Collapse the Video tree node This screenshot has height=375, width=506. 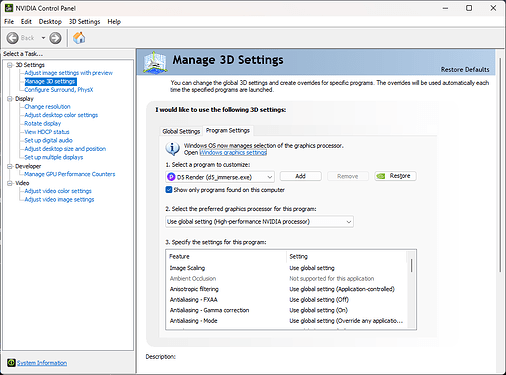(10, 183)
